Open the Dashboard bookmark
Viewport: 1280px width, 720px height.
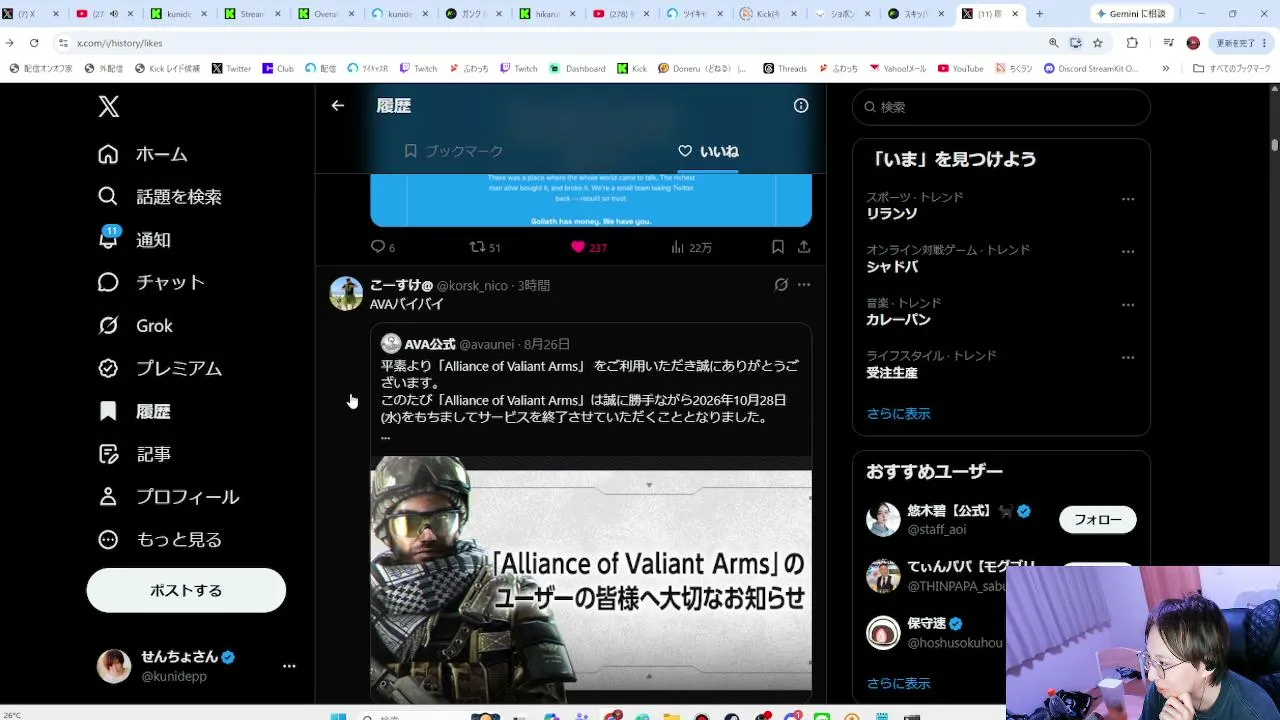click(x=578, y=68)
